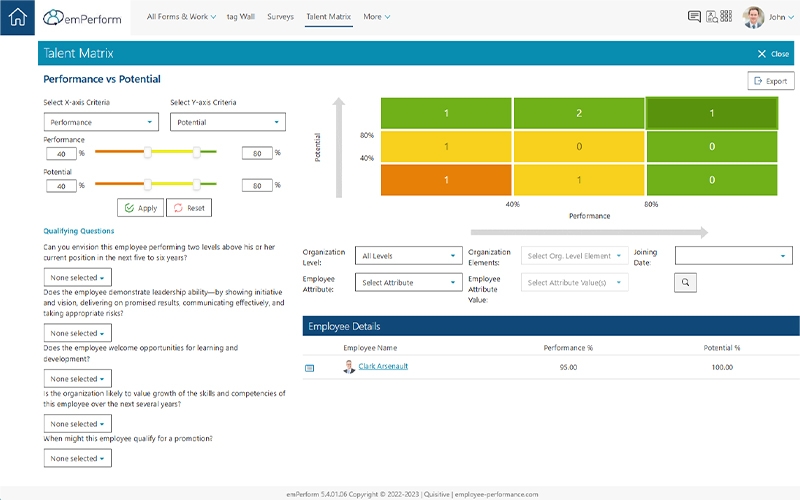Open the X-axis Performance criteria dropdown
Screen dimensions: 800x500
[101, 122]
